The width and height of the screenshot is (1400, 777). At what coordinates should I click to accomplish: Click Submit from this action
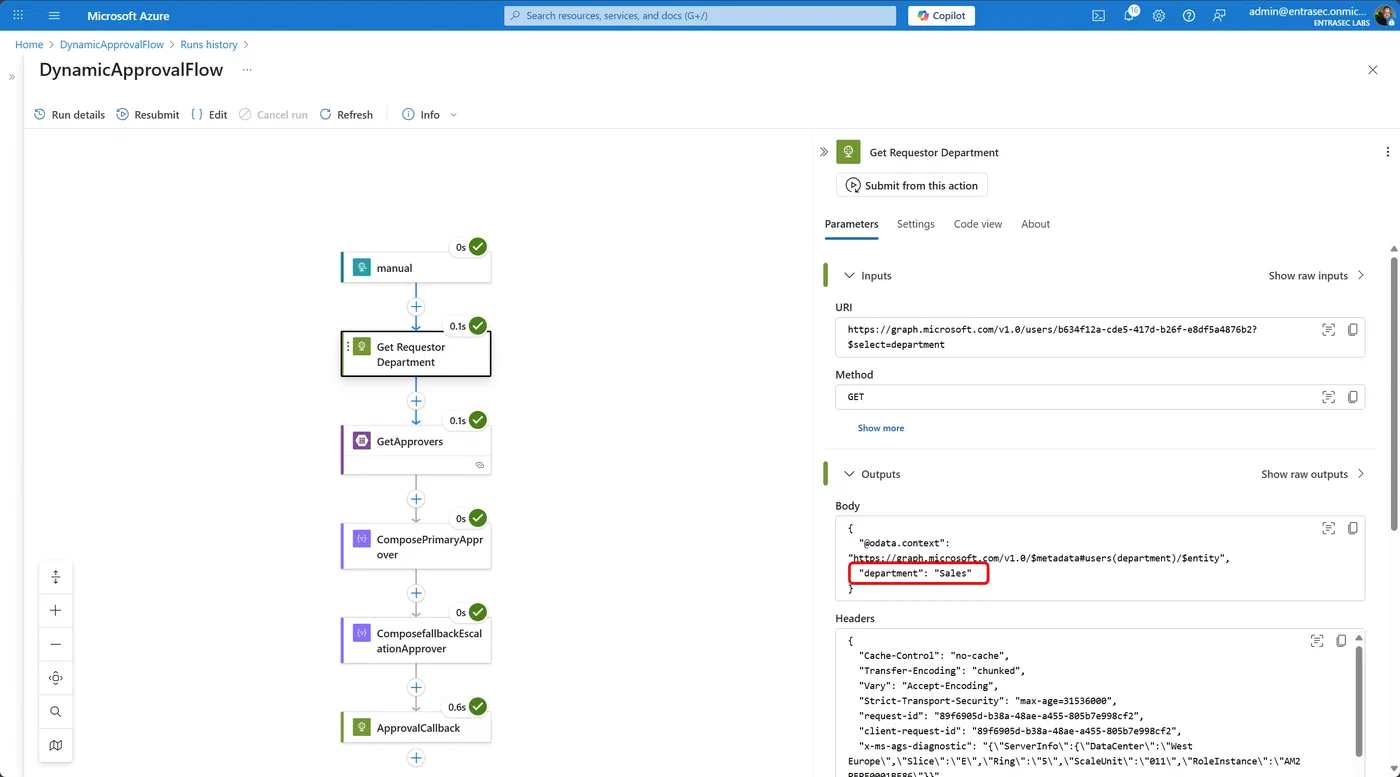[x=912, y=185]
